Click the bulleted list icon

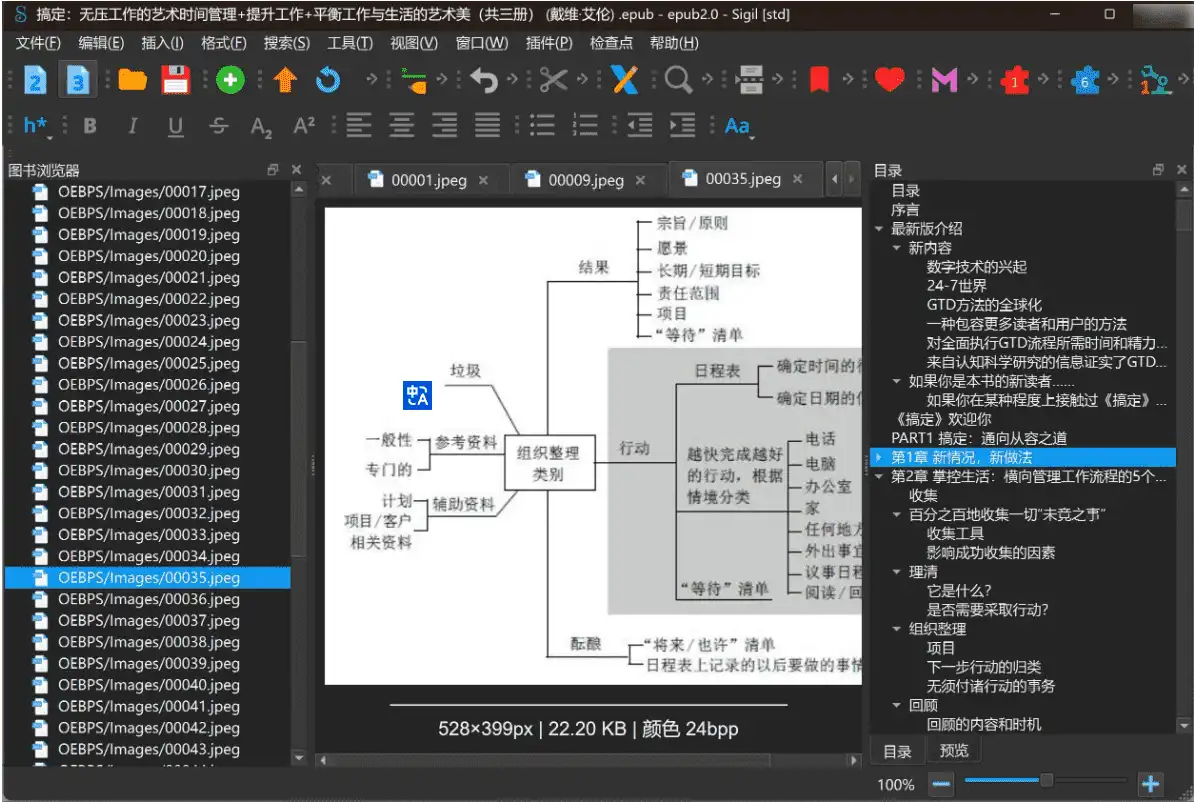(542, 125)
